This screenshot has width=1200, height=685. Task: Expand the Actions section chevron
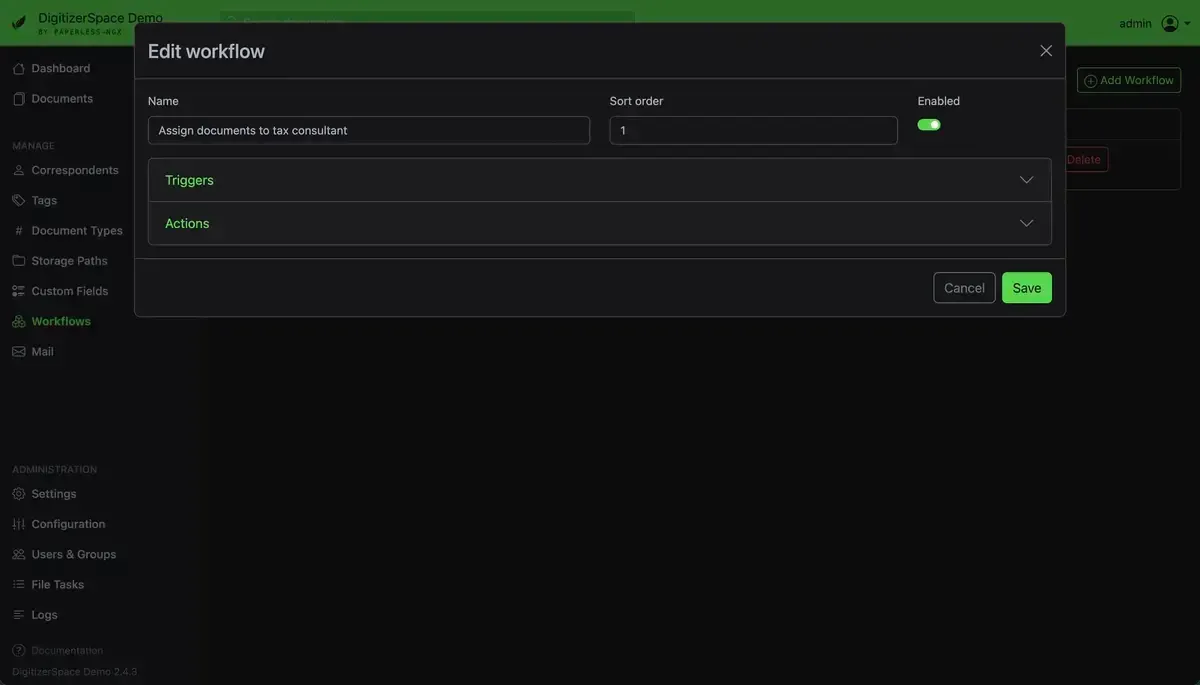coord(1026,223)
